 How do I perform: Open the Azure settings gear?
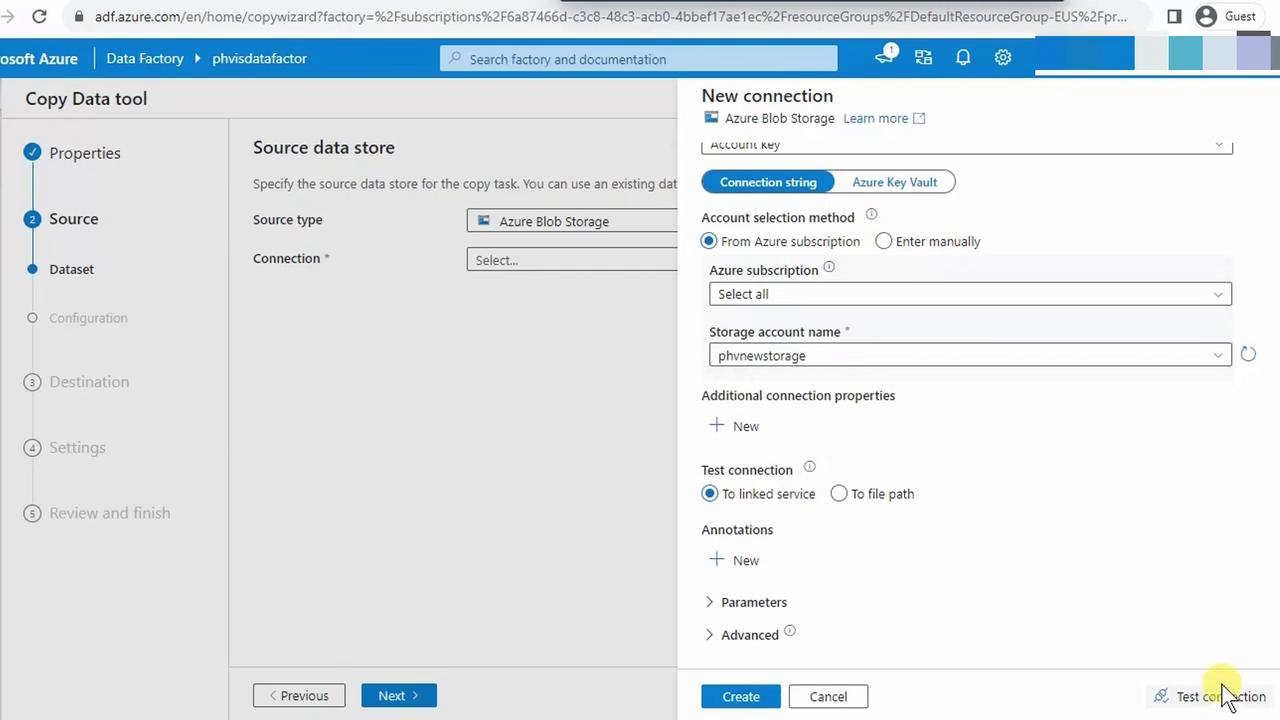pyautogui.click(x=1003, y=58)
